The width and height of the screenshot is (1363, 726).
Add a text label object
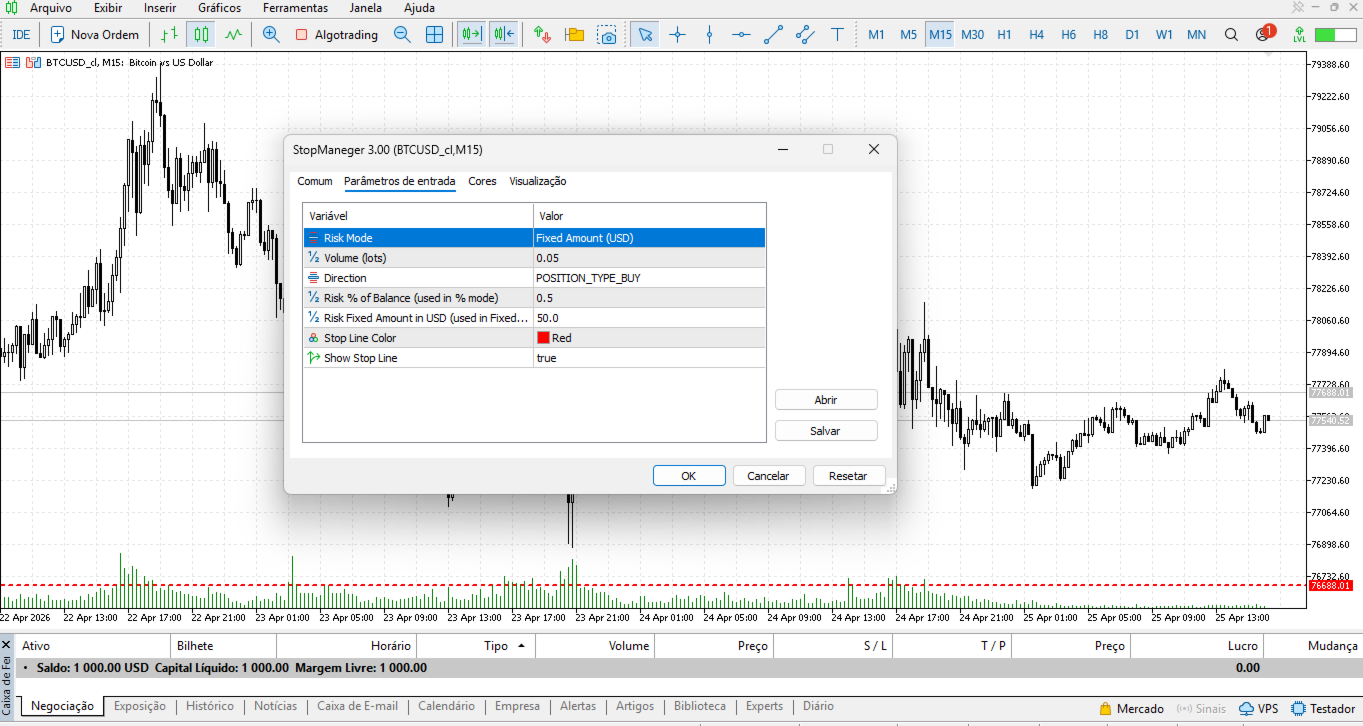click(837, 35)
